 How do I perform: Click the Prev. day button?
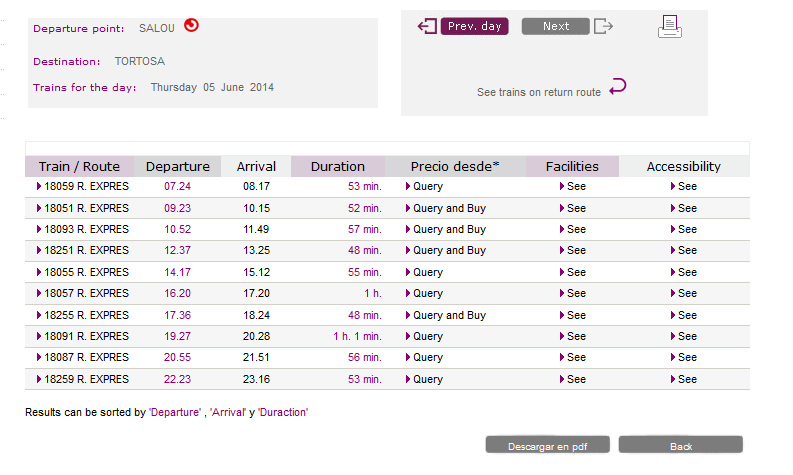point(474,26)
